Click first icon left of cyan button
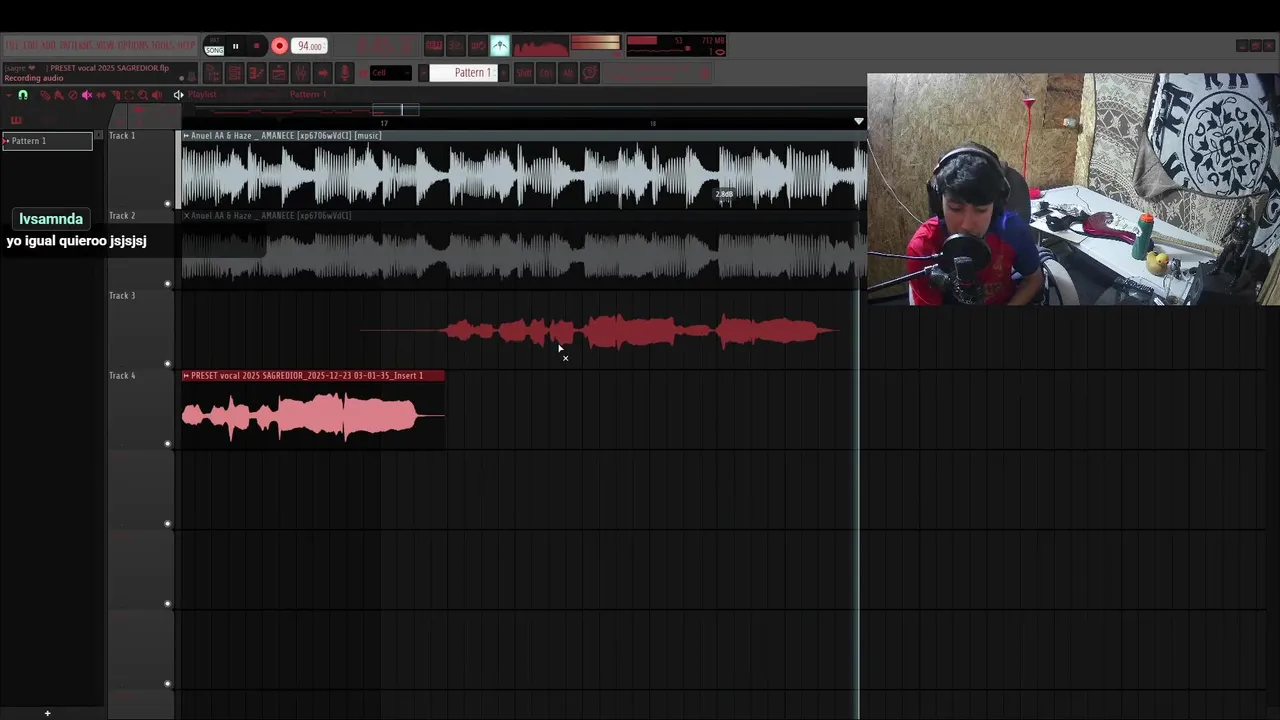1280x720 pixels. pyautogui.click(x=478, y=45)
